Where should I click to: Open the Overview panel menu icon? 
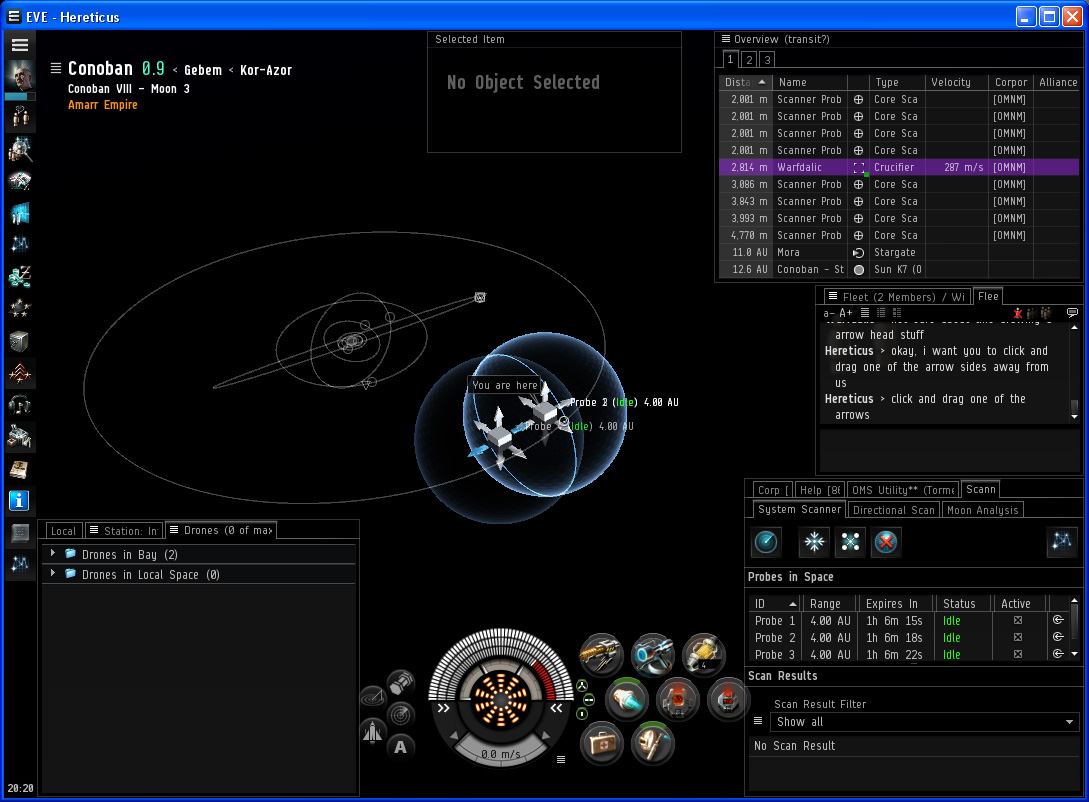pyautogui.click(x=726, y=39)
